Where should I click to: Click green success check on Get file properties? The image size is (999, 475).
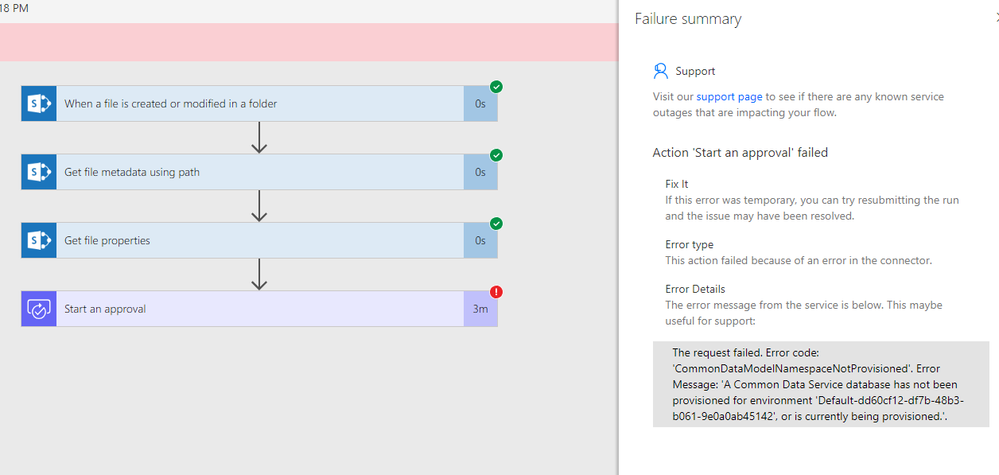pos(496,223)
